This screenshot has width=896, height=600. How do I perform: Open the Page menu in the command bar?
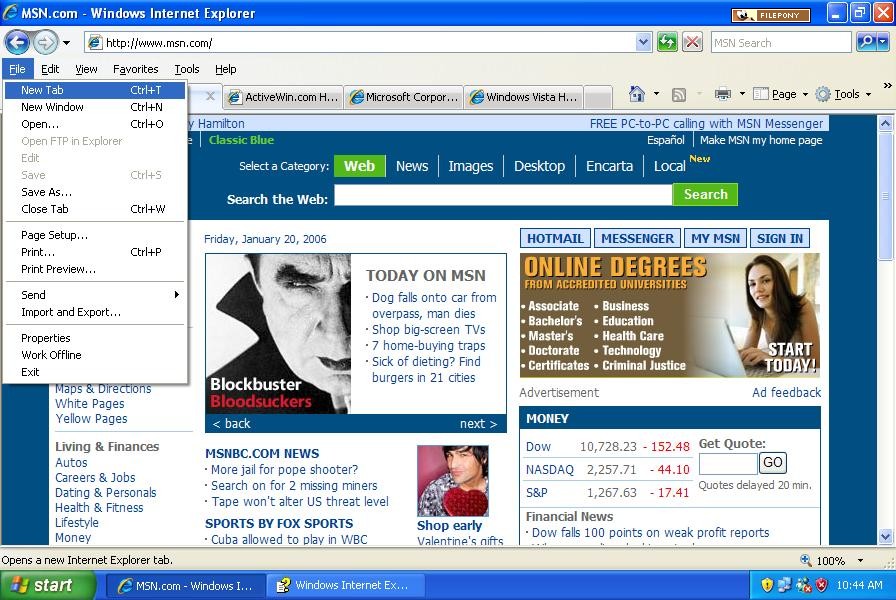(781, 94)
